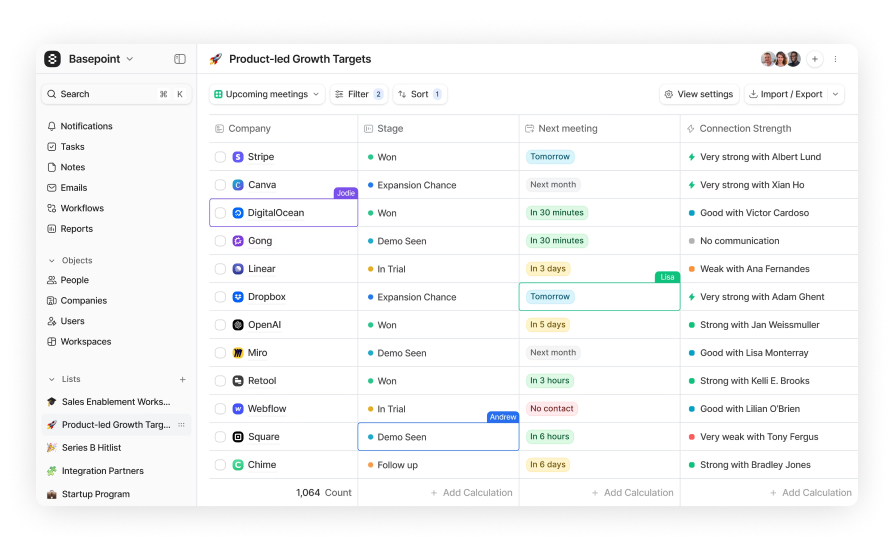Screen dimensions: 895x550
Task: Click the plus icon beside Lists
Action: tap(182, 380)
